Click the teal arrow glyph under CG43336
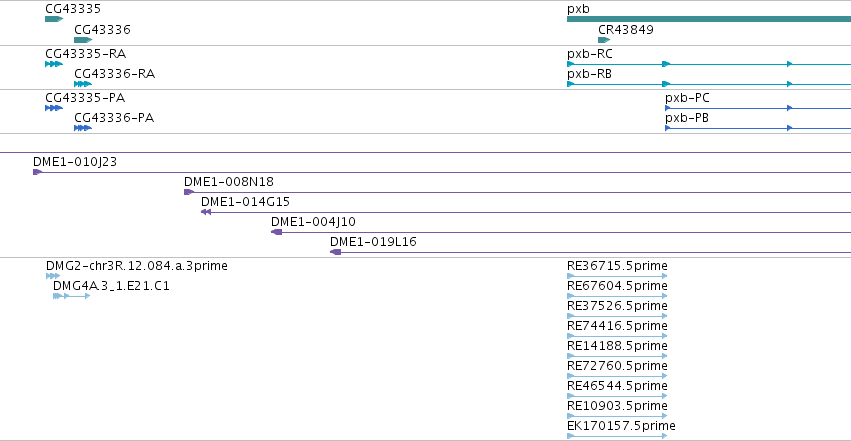This screenshot has height=441, width=851. (83, 40)
